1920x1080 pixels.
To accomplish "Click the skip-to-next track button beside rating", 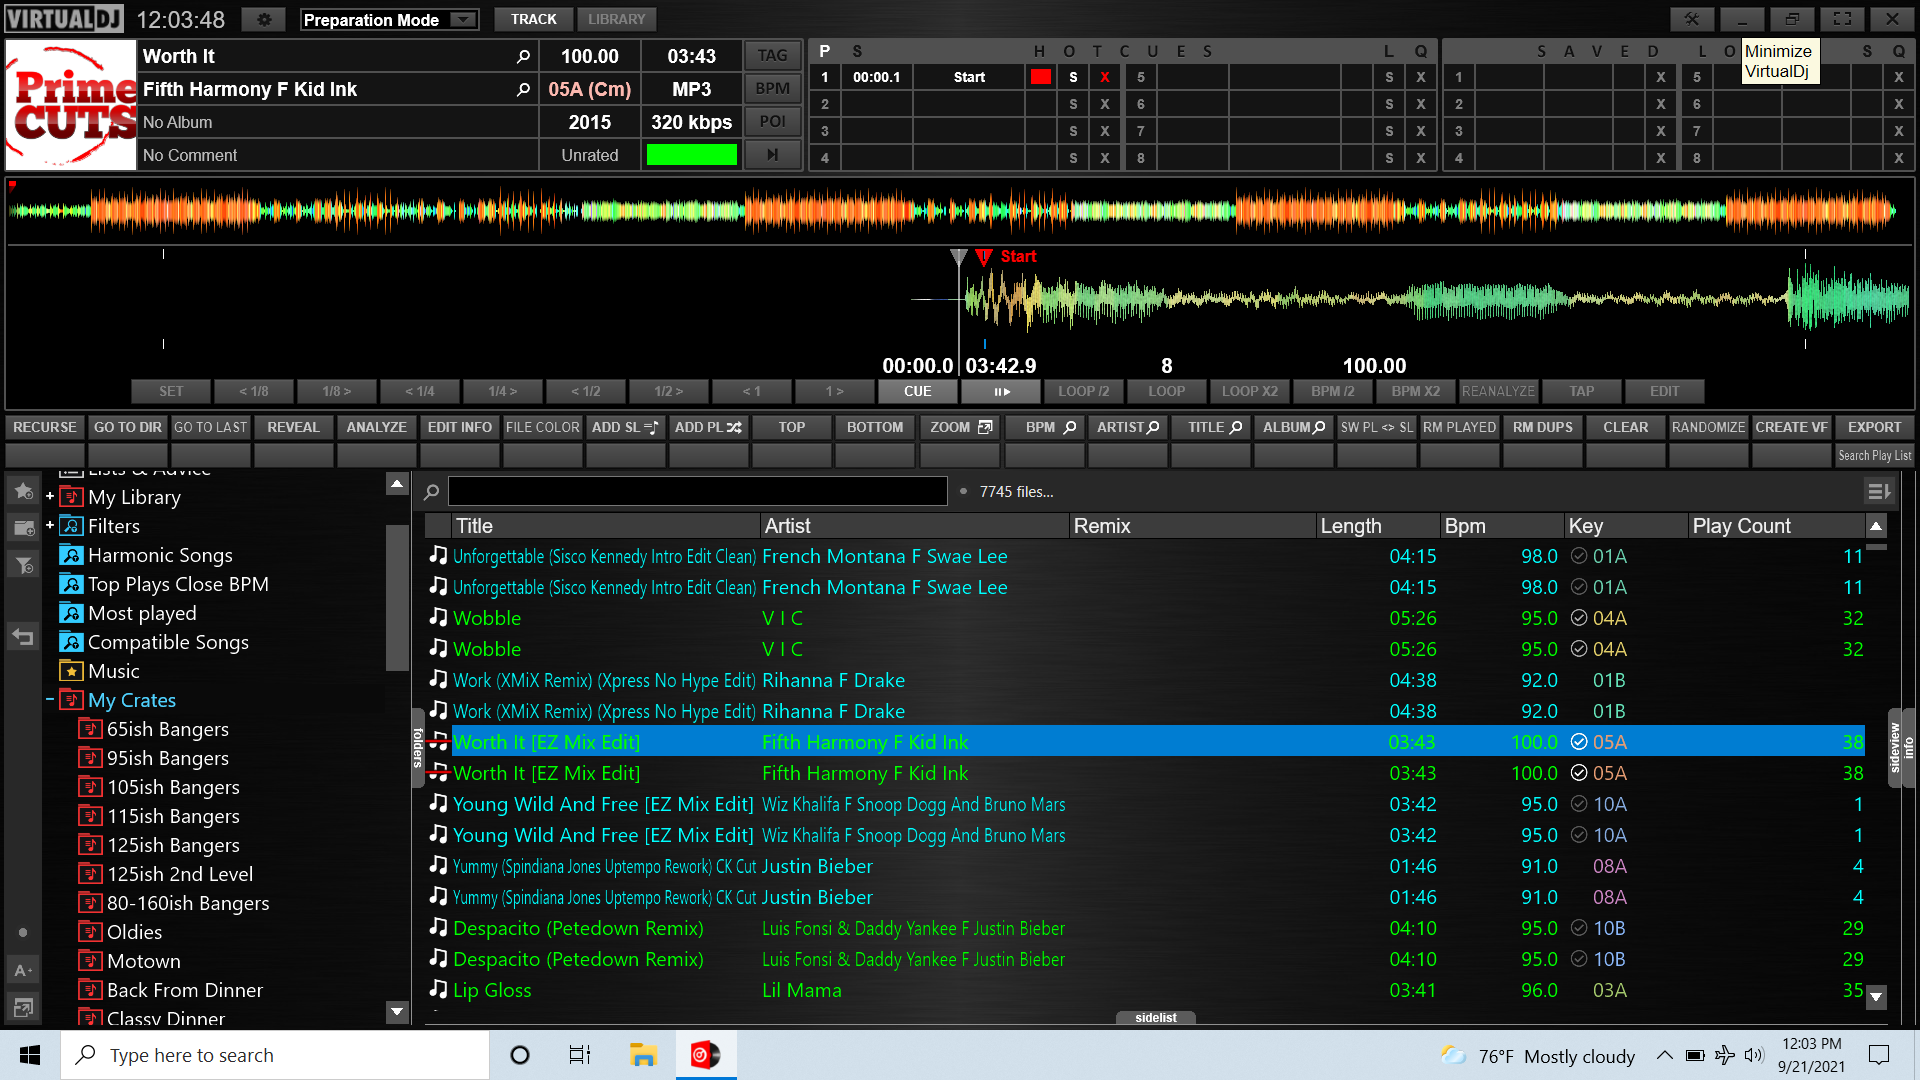I will pos(772,155).
